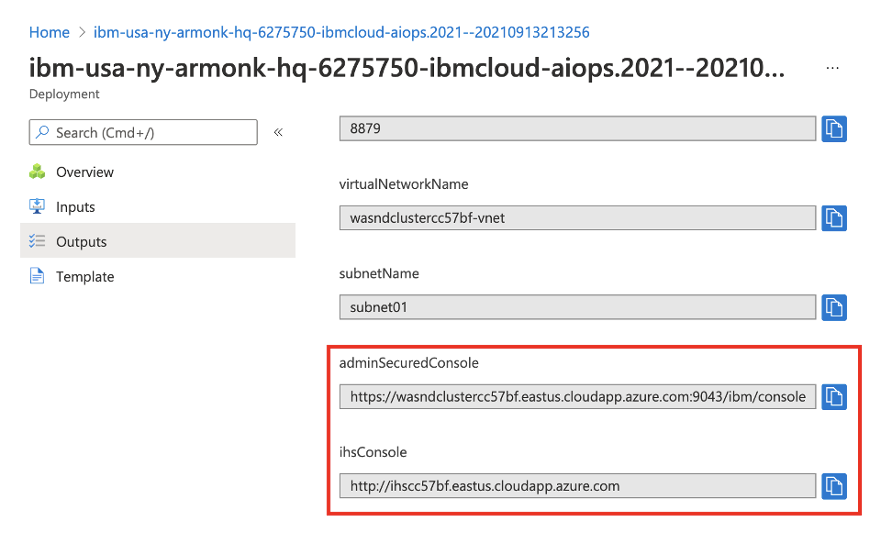The width and height of the screenshot is (884, 535).
Task: Copy the 8879 port value
Action: (834, 129)
